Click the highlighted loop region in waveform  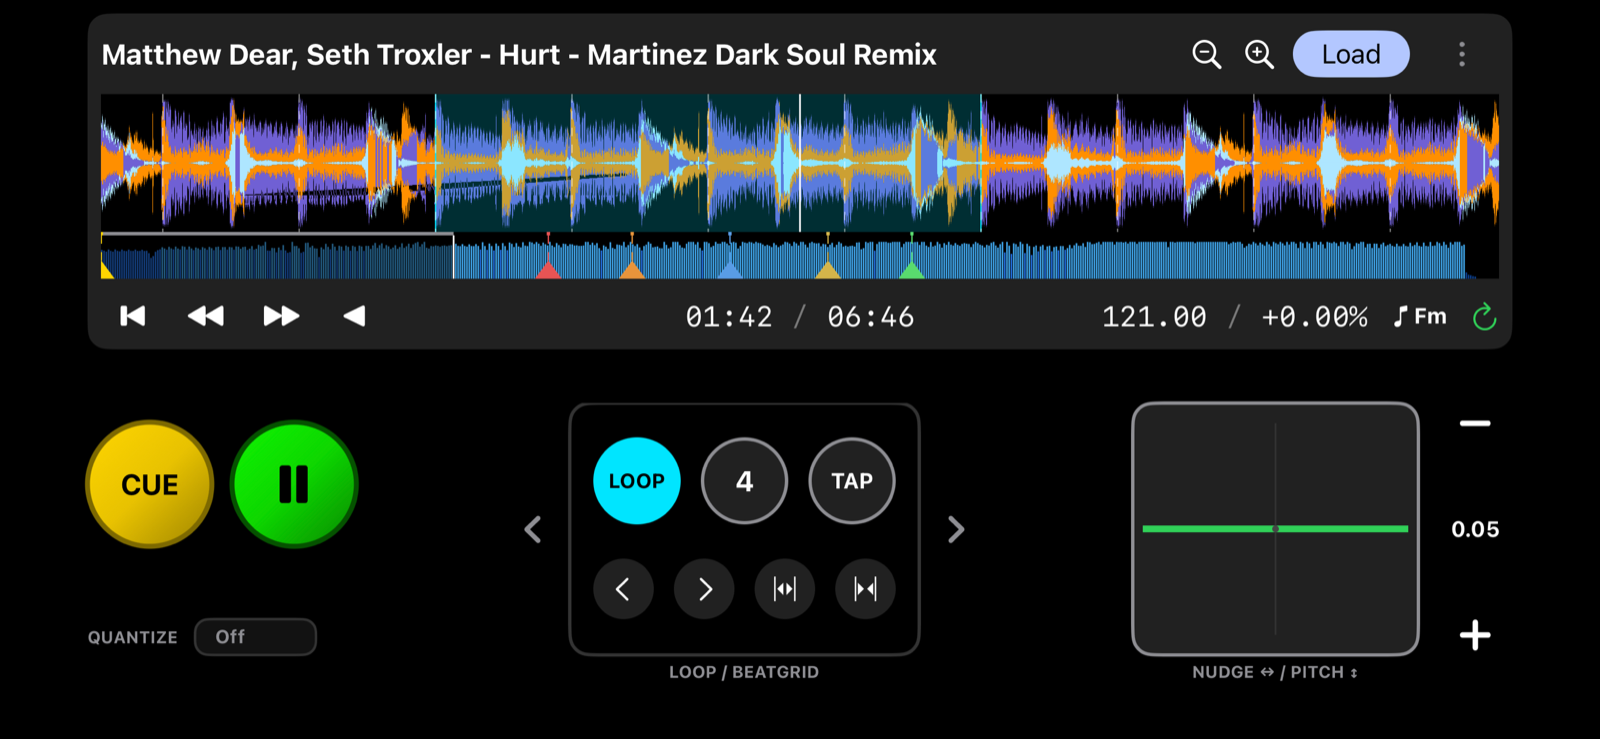coord(708,163)
